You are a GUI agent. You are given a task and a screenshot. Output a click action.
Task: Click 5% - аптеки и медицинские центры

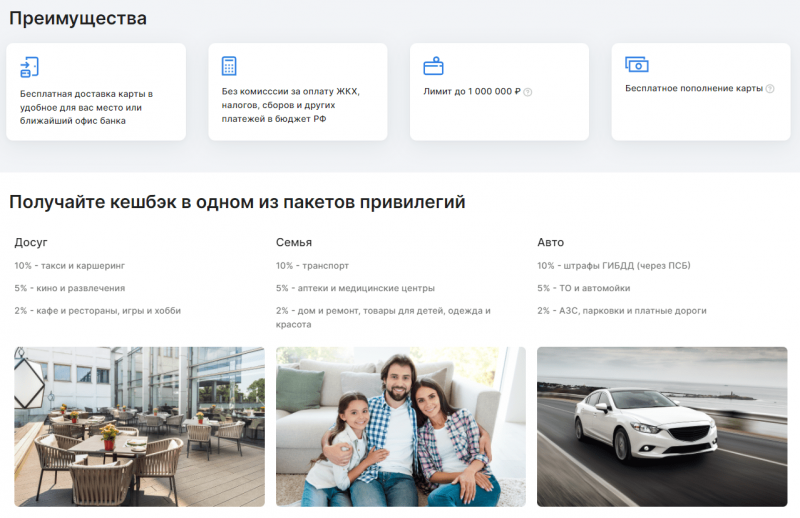[x=355, y=288]
